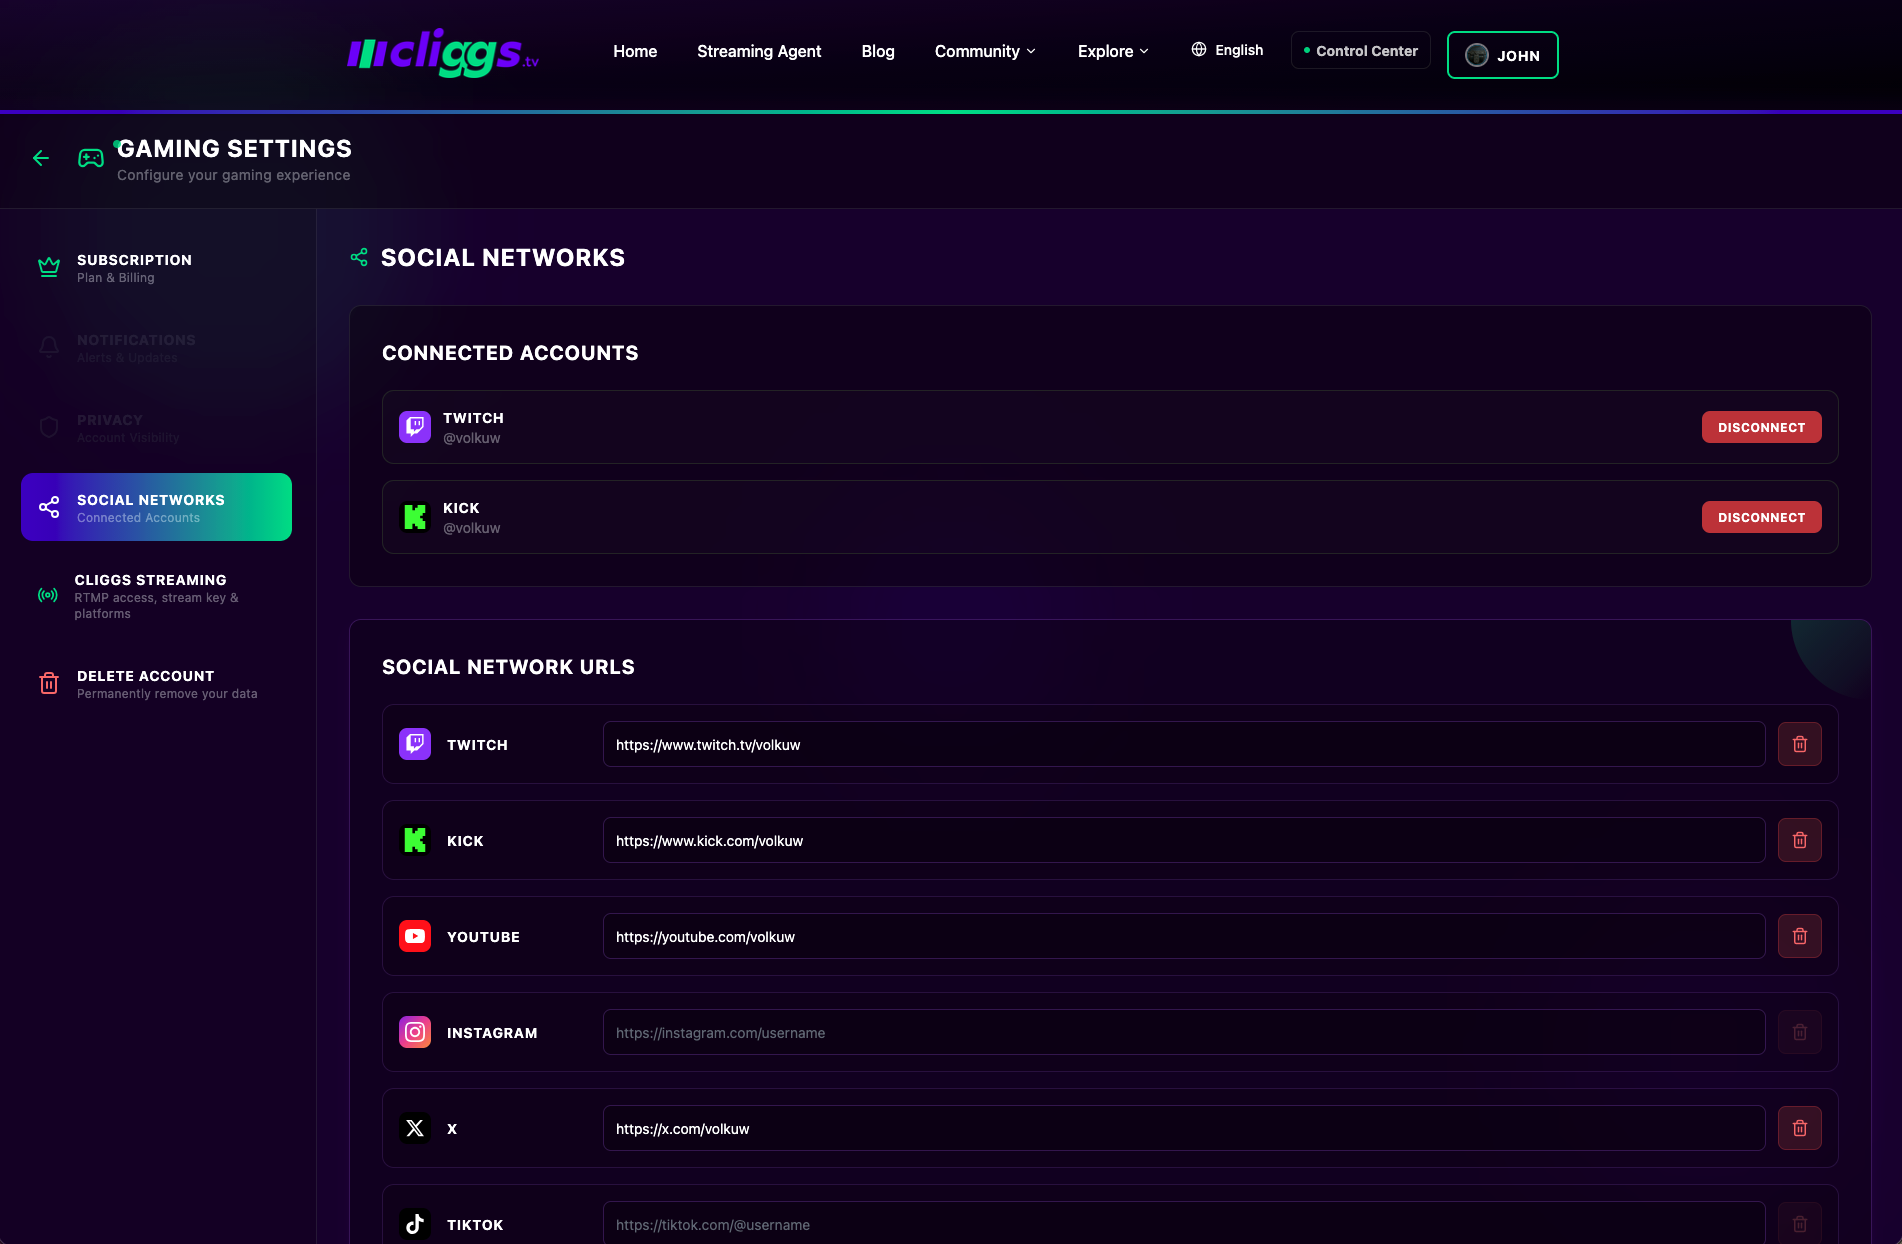1902x1244 pixels.
Task: Click the Social Network URLs heading
Action: coord(508,667)
